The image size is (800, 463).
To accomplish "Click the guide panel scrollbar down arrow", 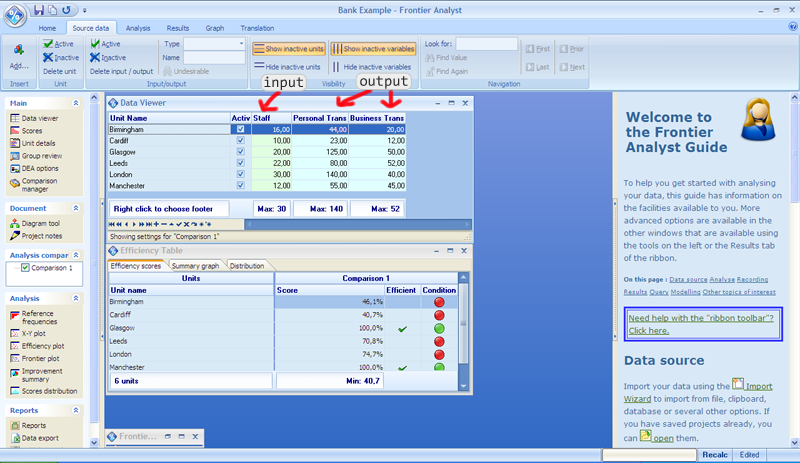I will (794, 443).
